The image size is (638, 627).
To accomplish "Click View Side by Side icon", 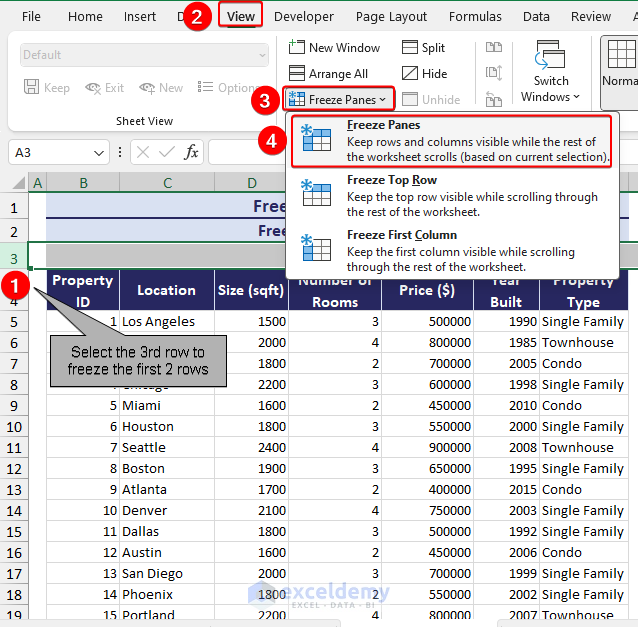I will pos(494,47).
